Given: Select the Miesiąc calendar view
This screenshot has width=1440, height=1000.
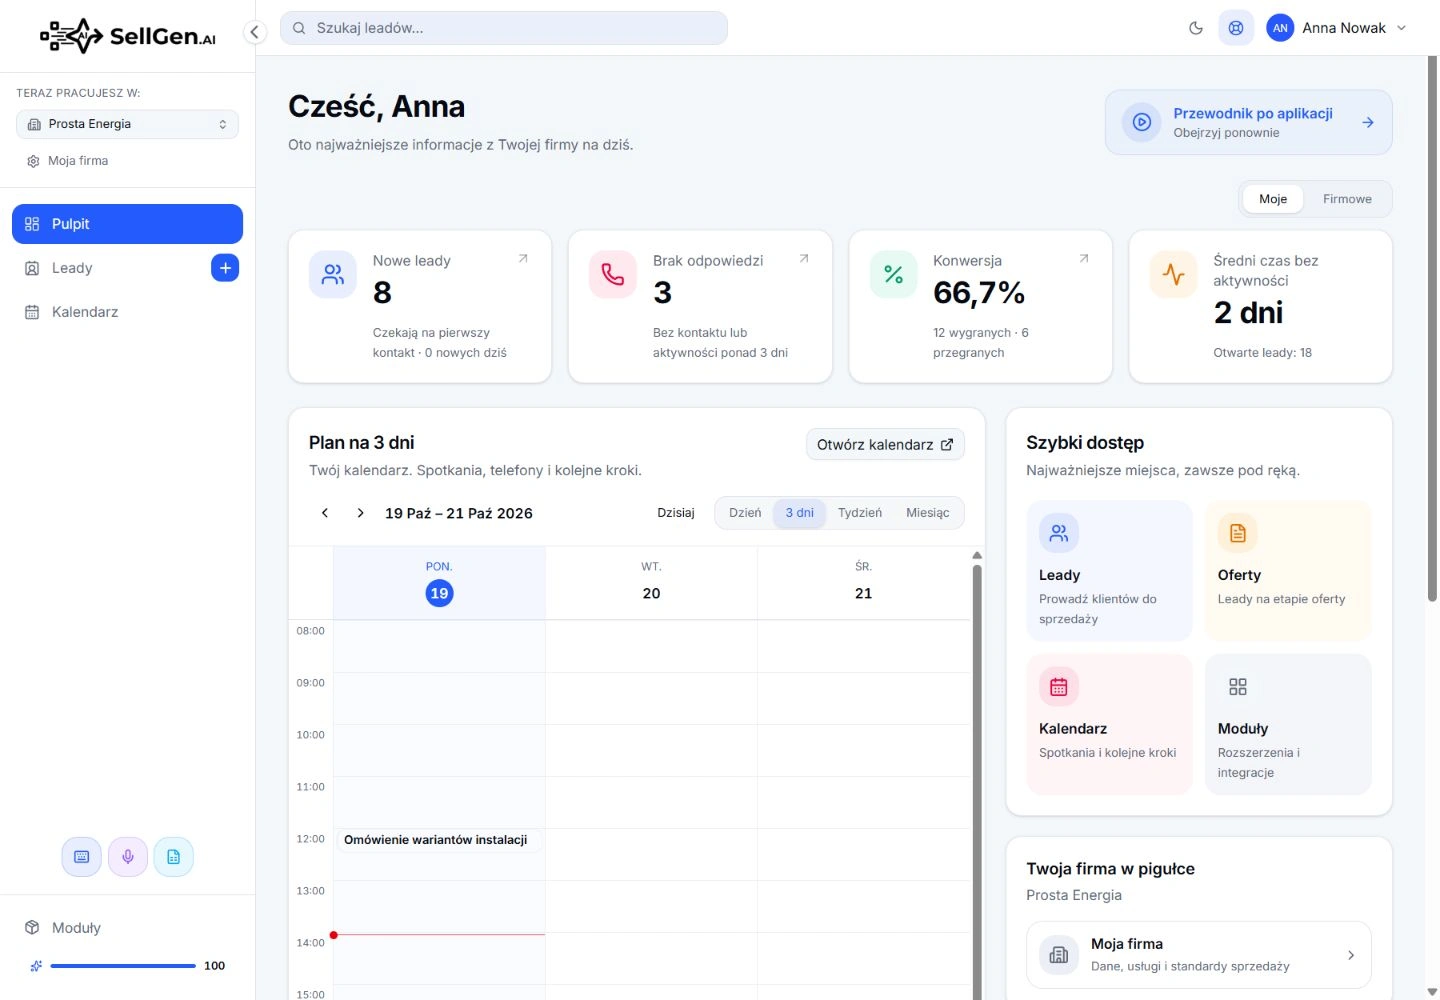Looking at the screenshot, I should pyautogui.click(x=928, y=513).
